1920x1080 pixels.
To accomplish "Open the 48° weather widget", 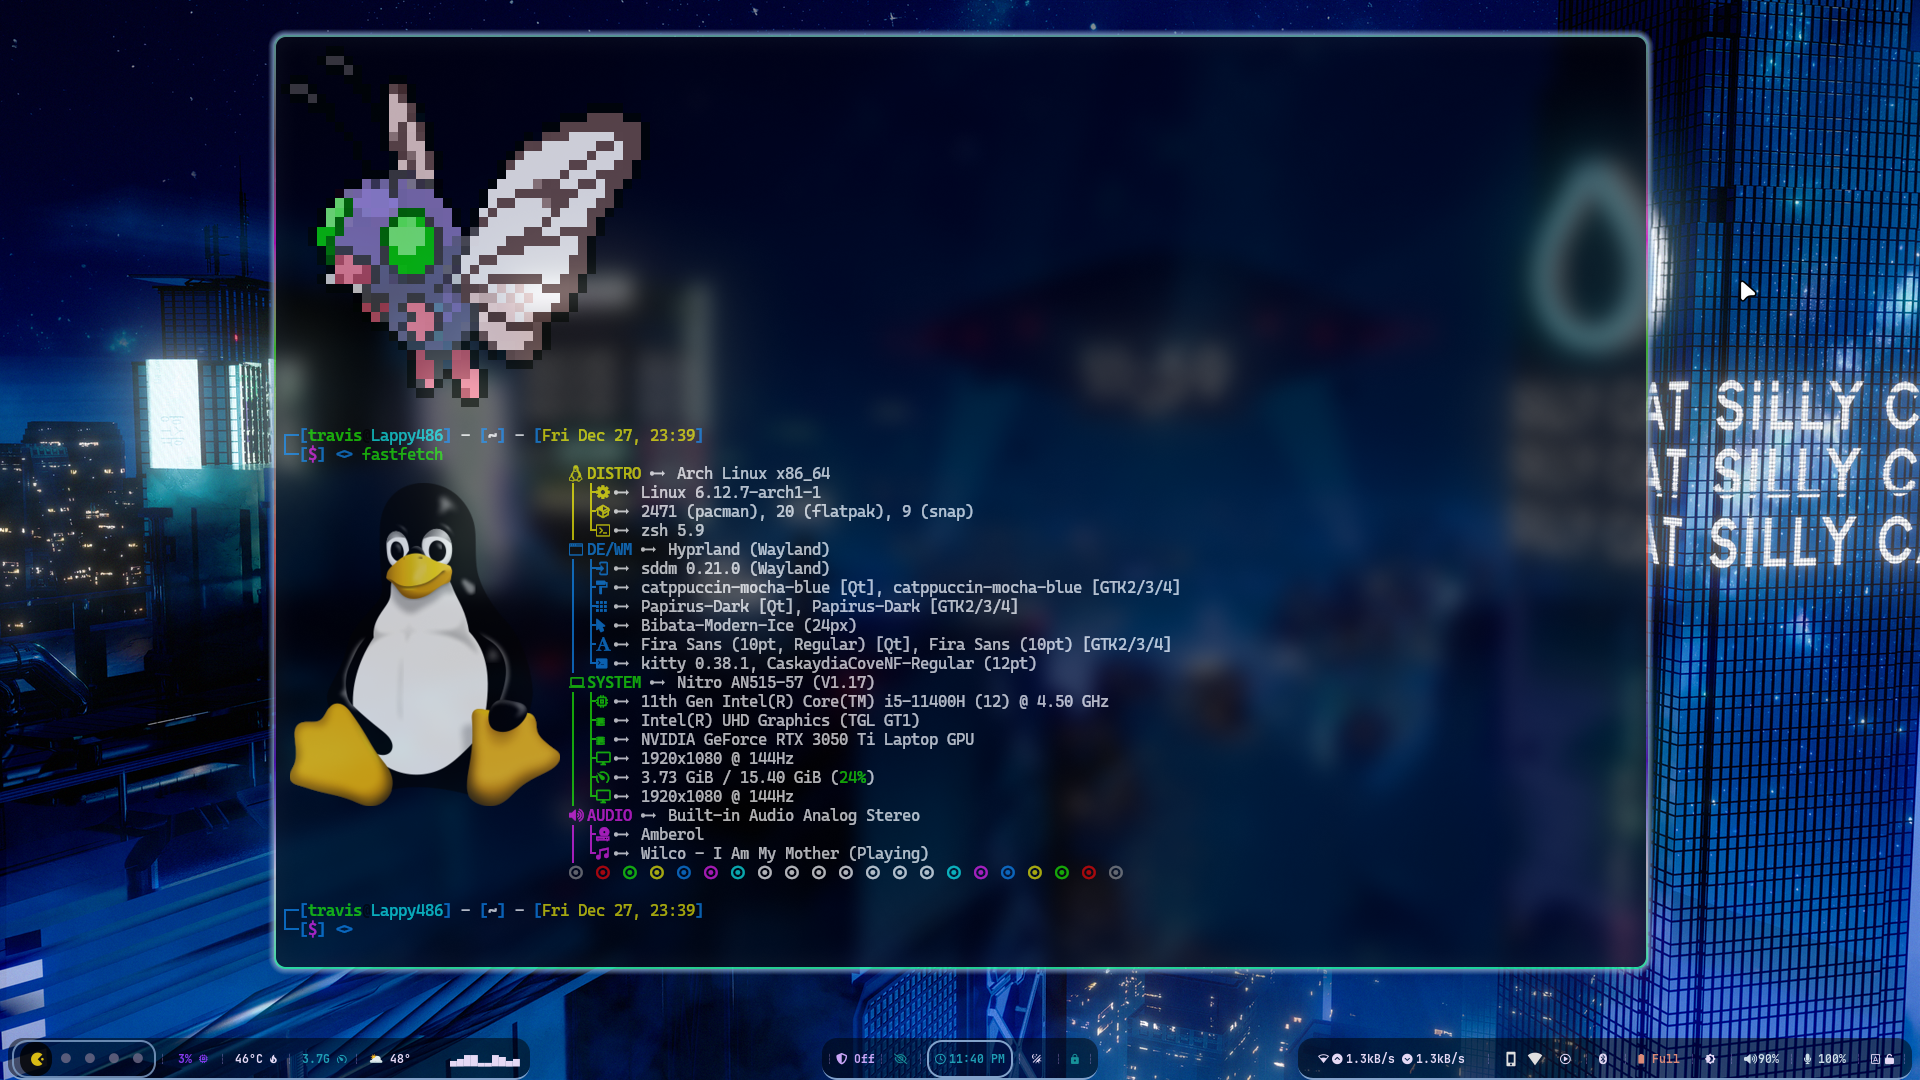I will tap(390, 1059).
